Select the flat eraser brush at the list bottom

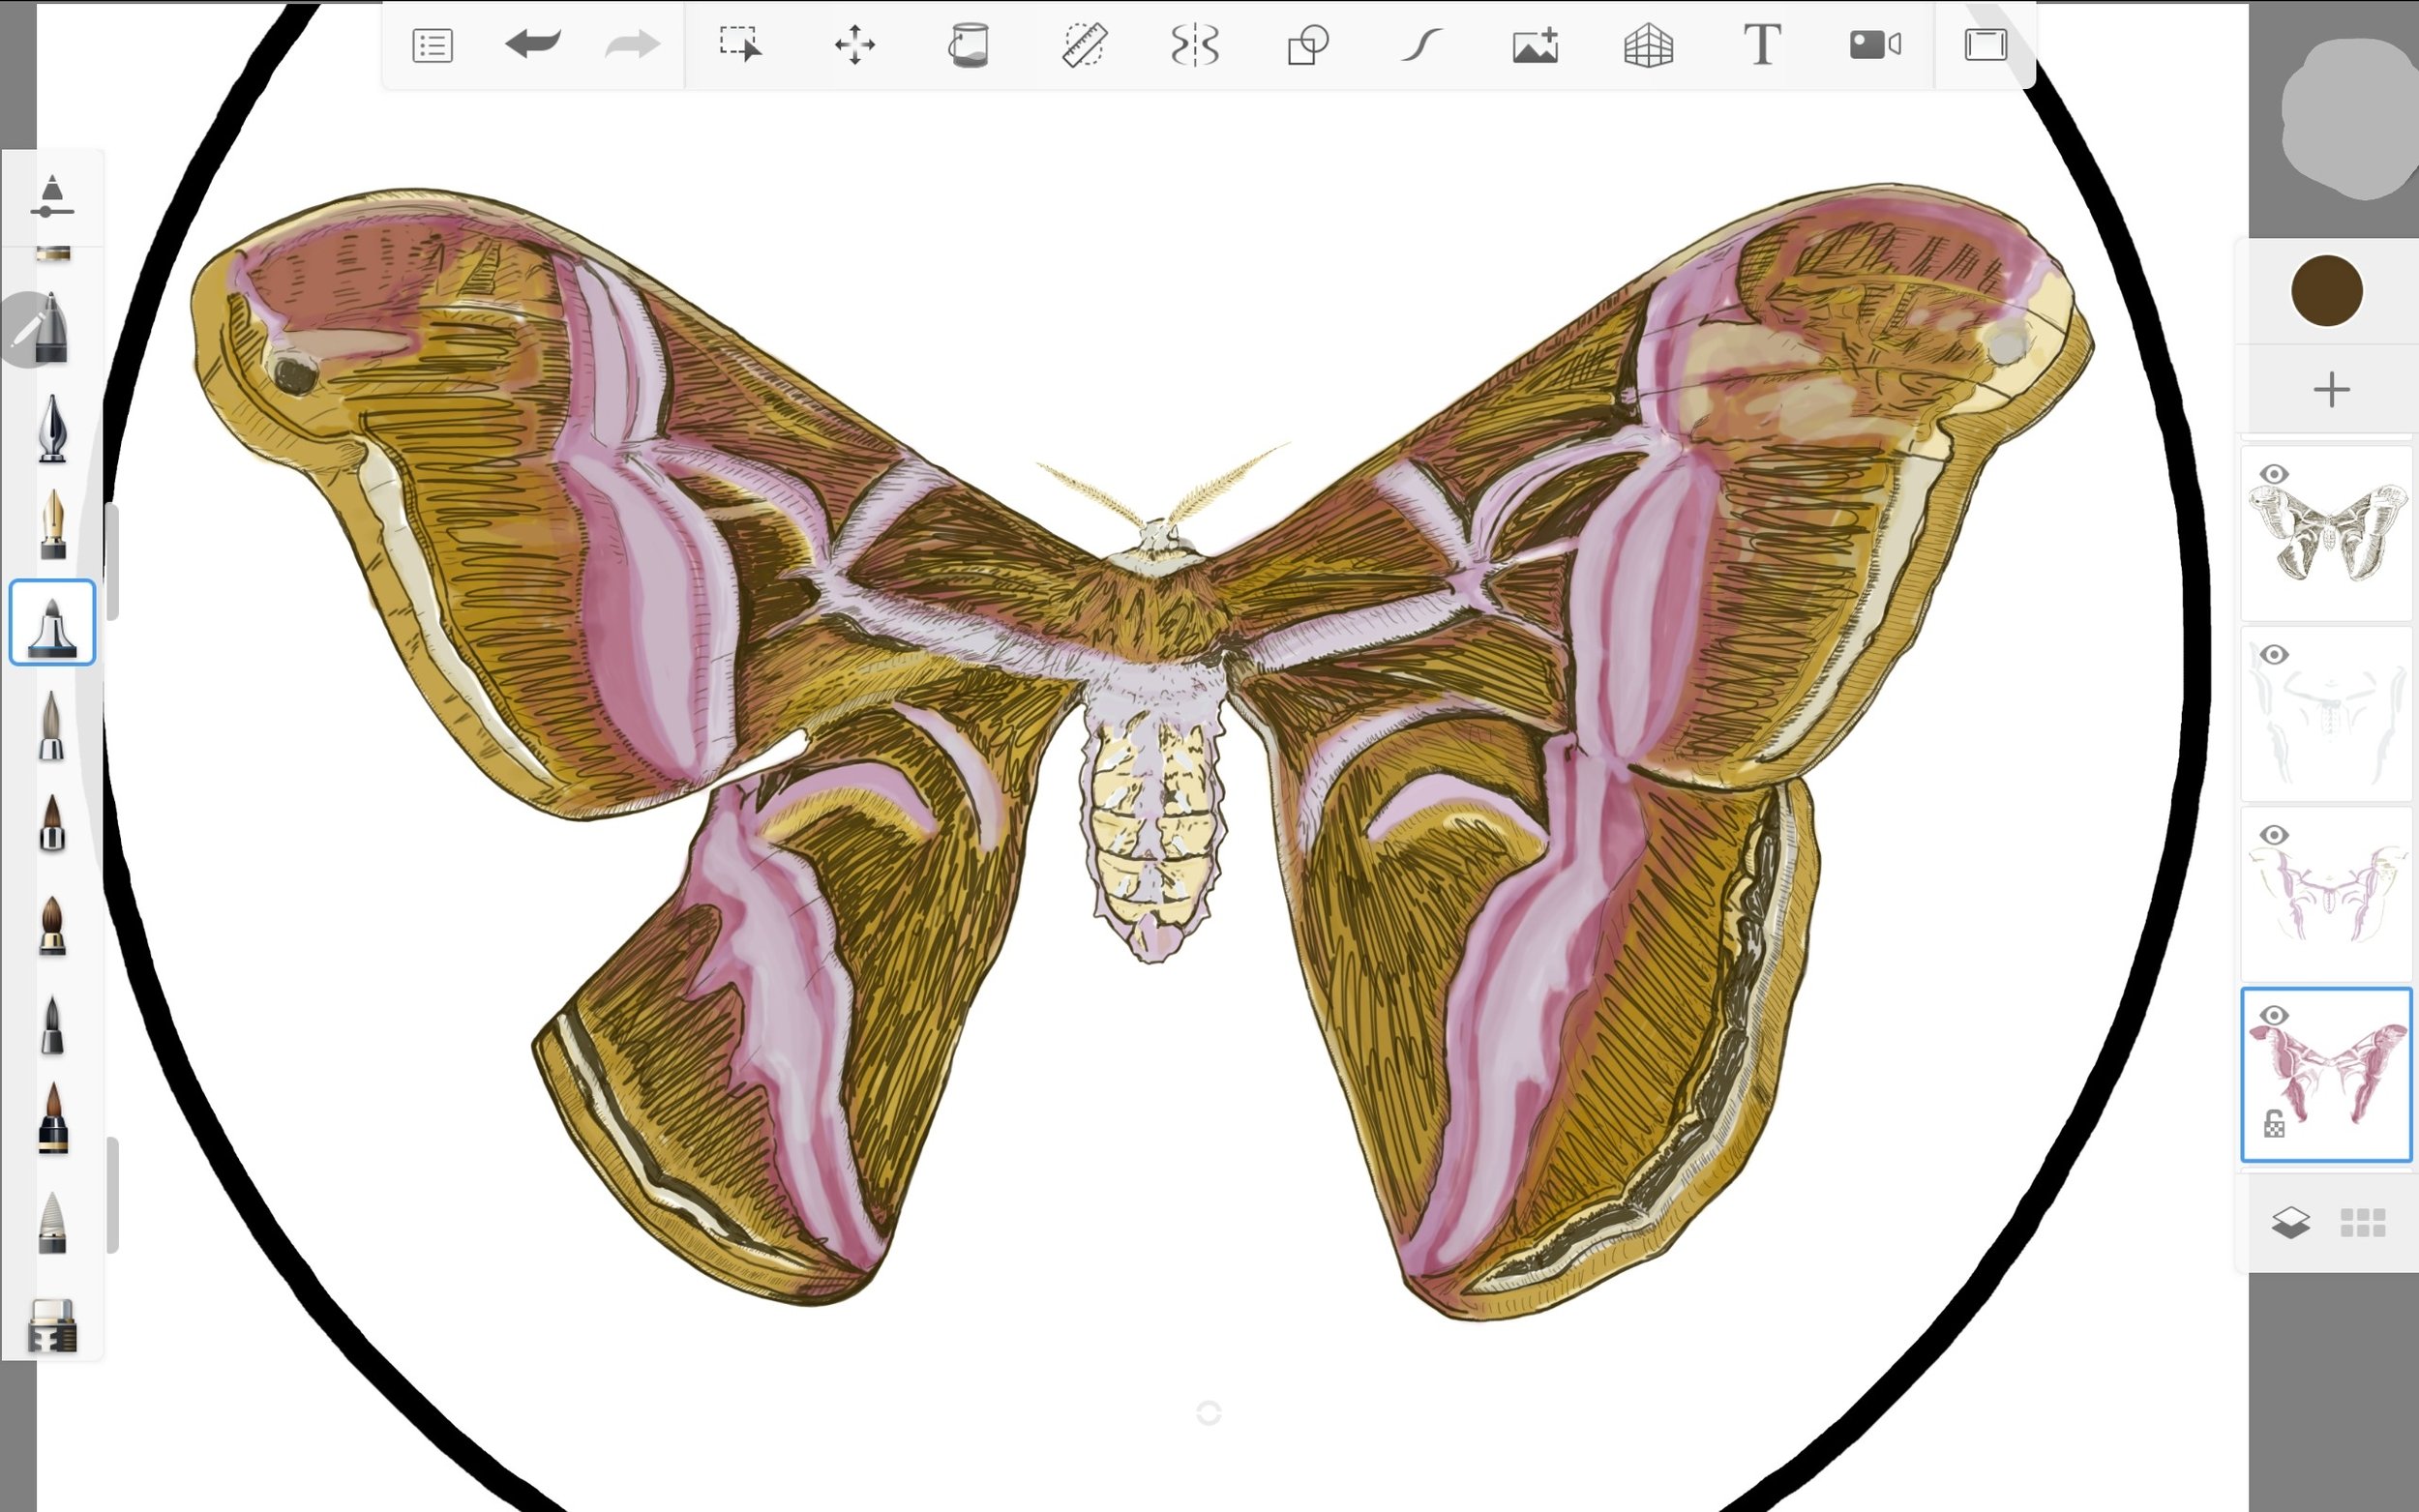(x=52, y=1325)
